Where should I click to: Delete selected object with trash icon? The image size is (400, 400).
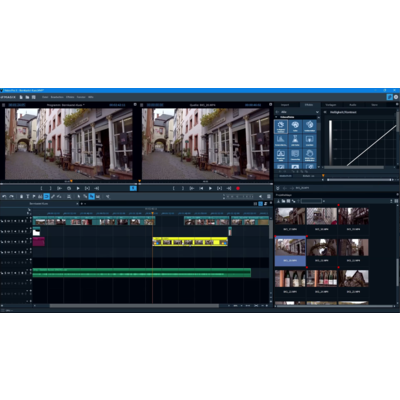coord(22,197)
